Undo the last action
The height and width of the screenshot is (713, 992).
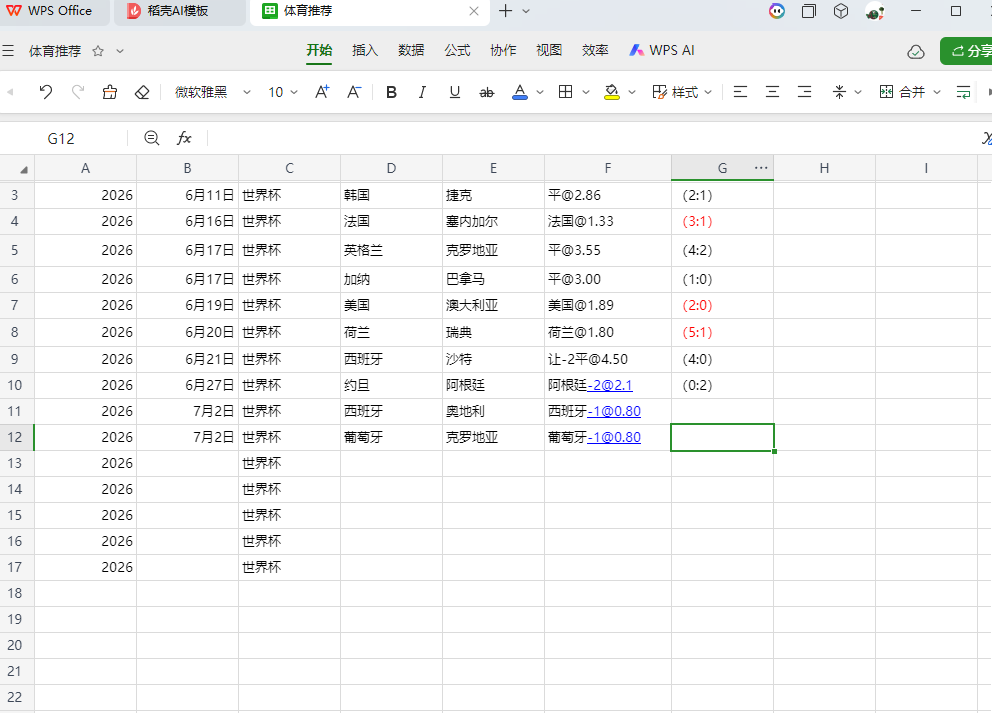pyautogui.click(x=46, y=92)
